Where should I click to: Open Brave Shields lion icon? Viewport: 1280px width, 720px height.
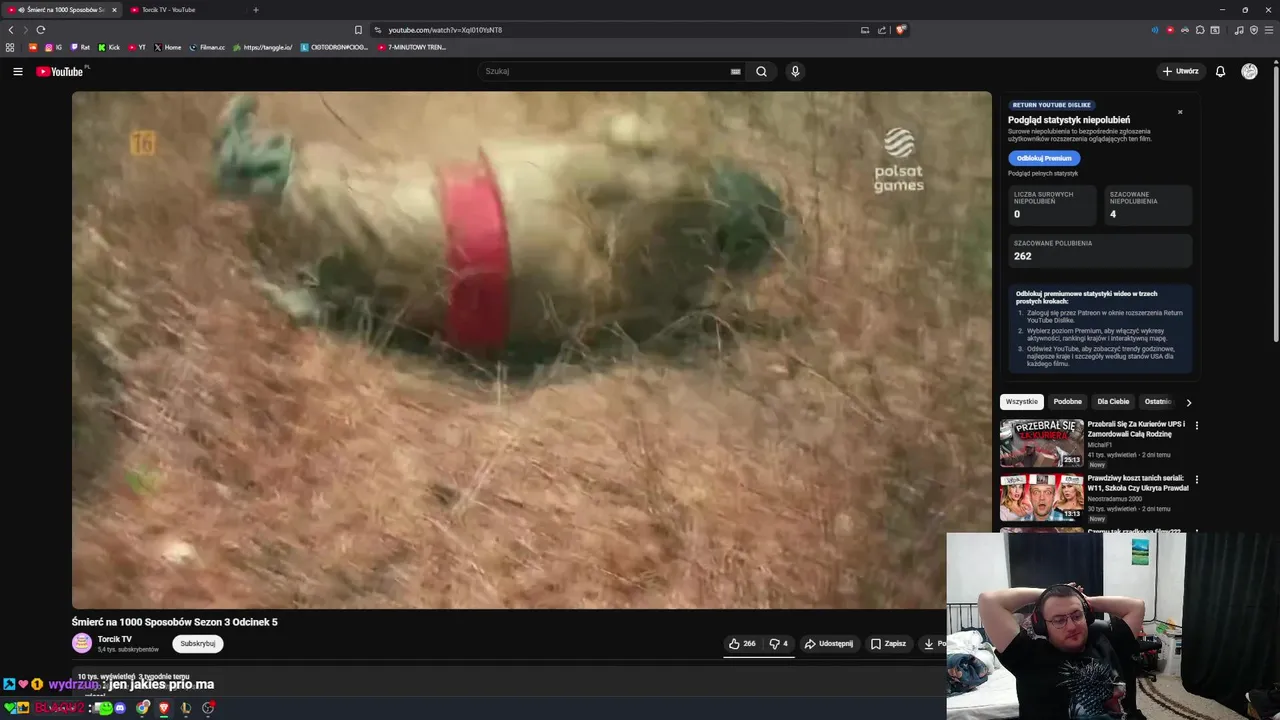pos(901,30)
